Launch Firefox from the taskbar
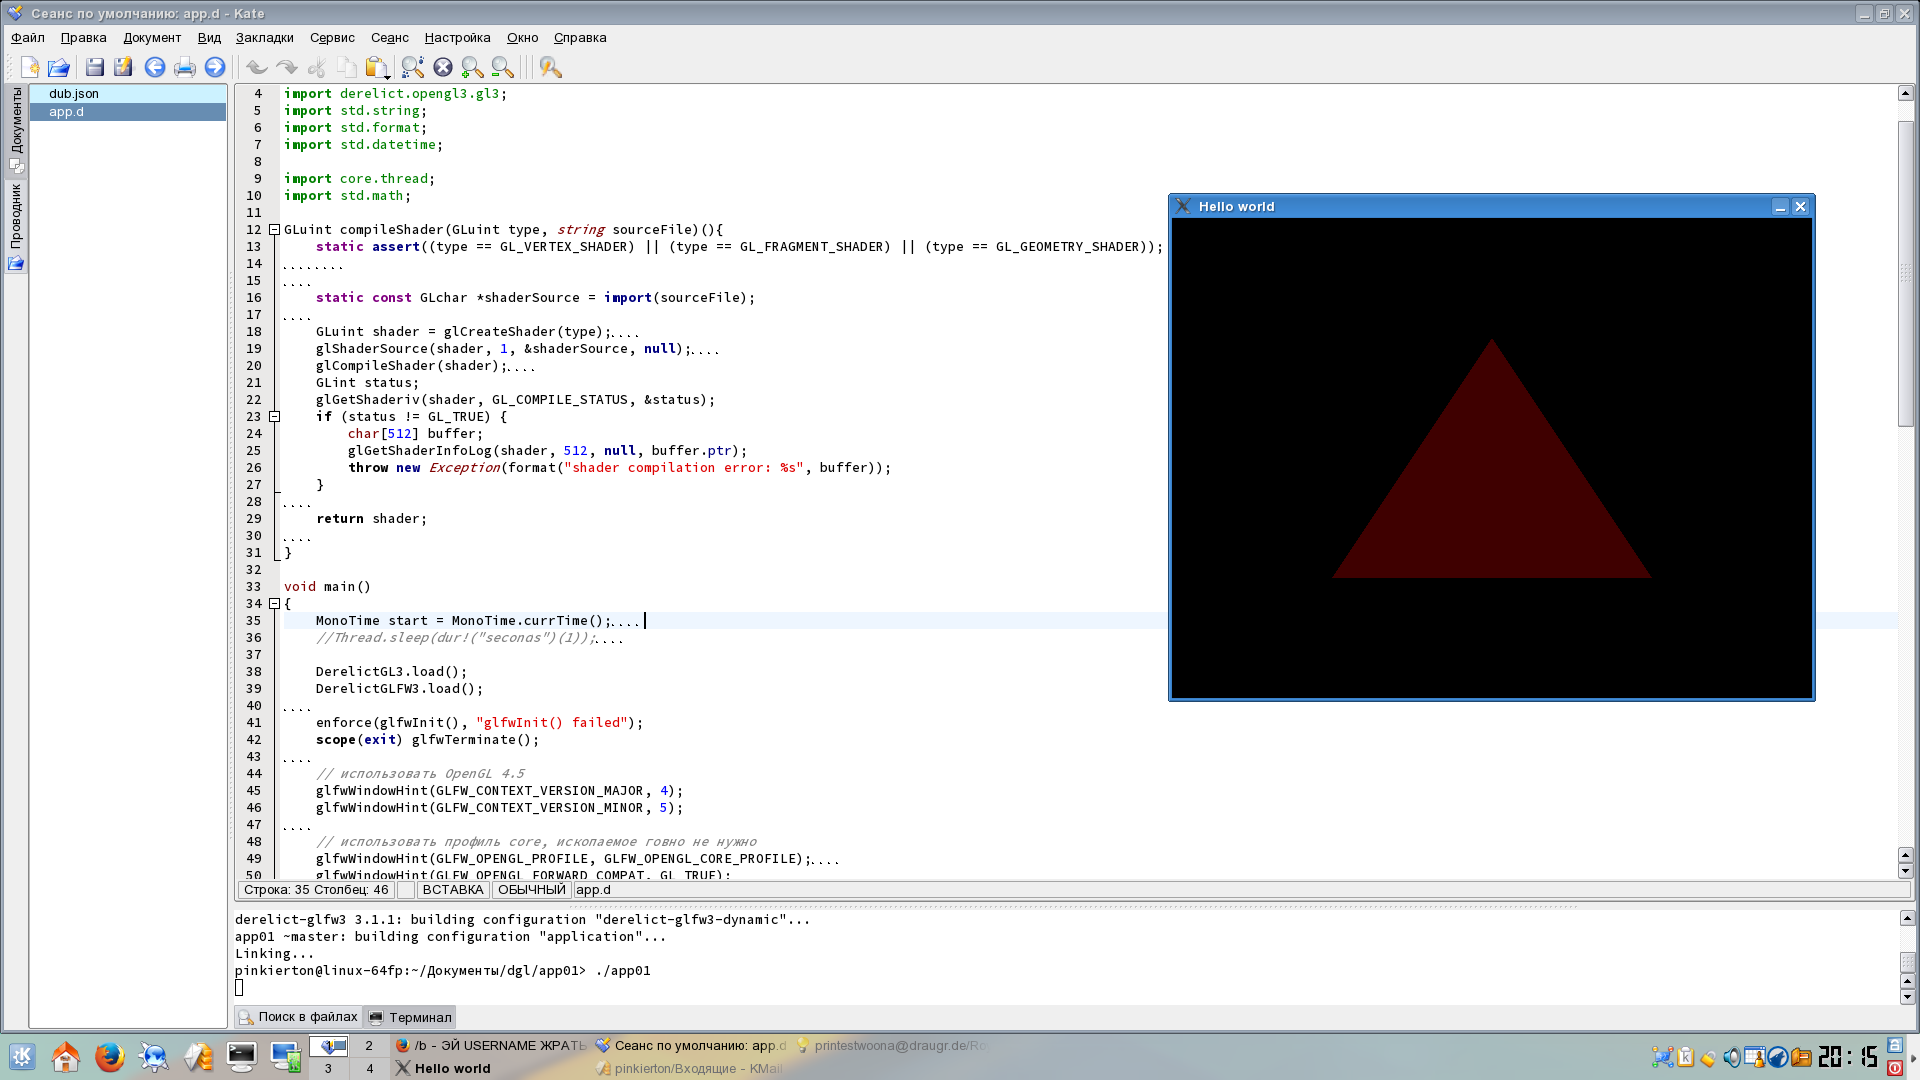This screenshot has height=1080, width=1920. pyautogui.click(x=109, y=1057)
